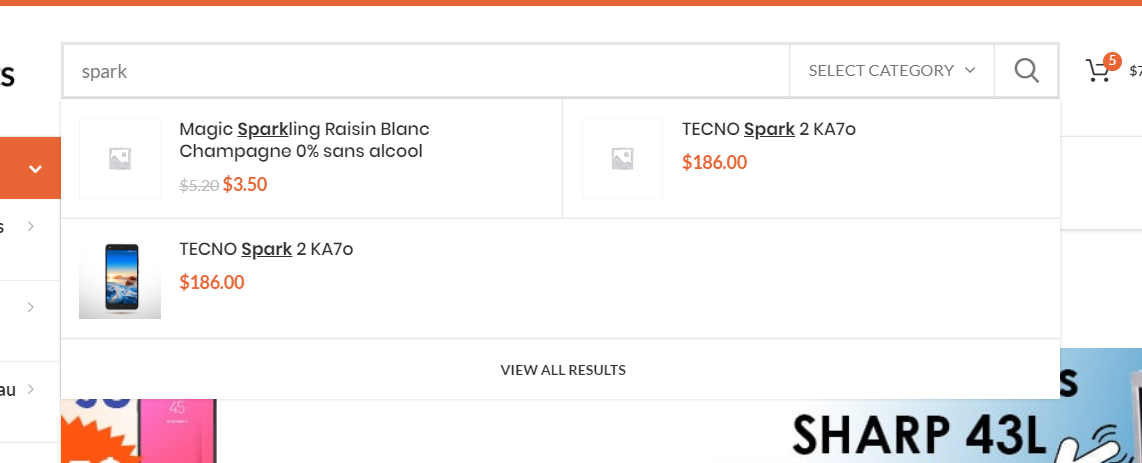Open the SELECT CATEGORY dropdown
This screenshot has height=463, width=1142.
click(x=891, y=70)
